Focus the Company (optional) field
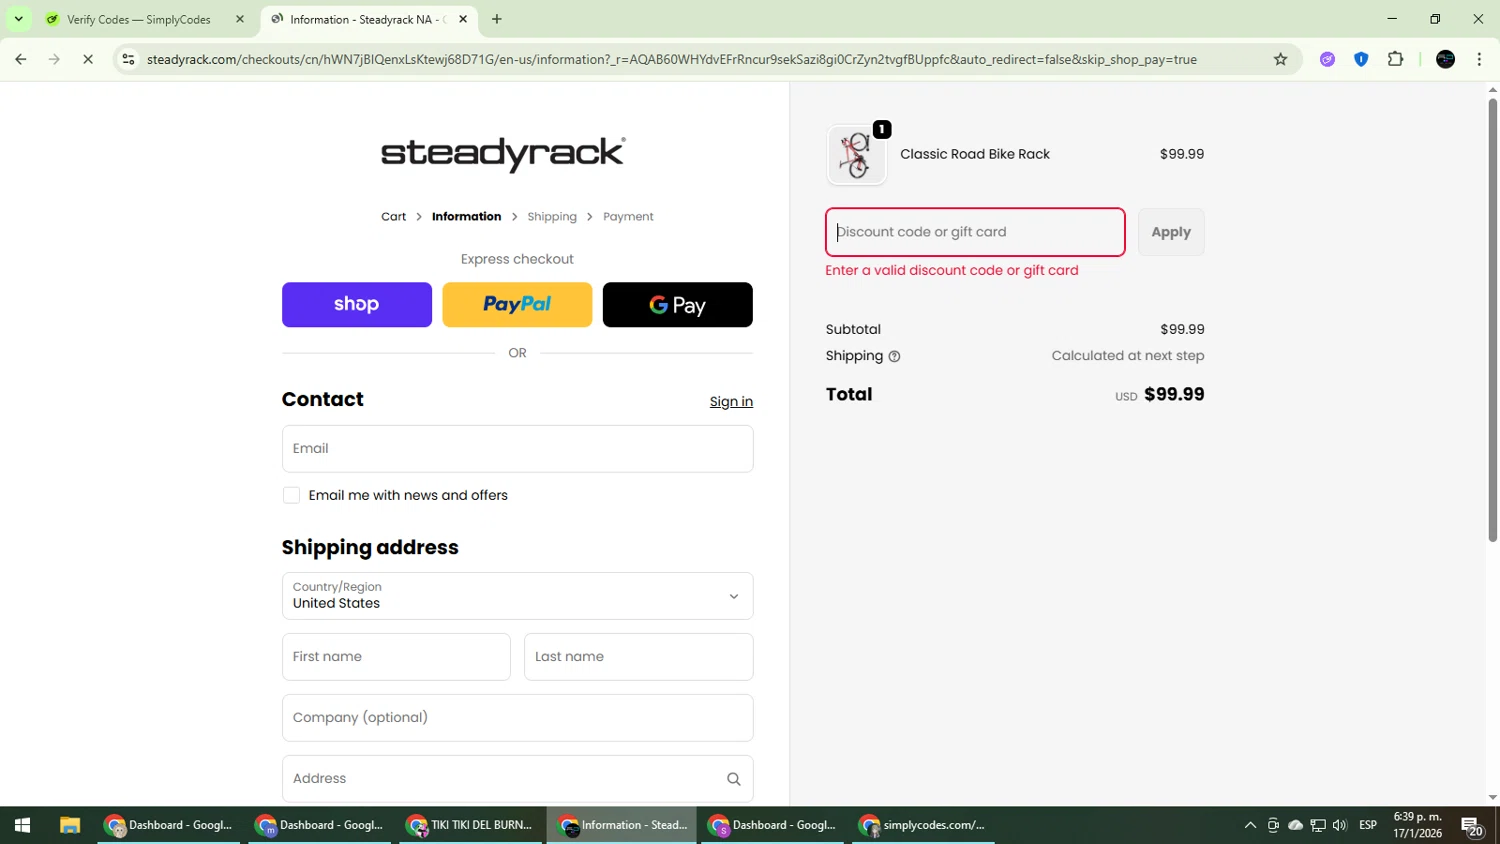 [x=517, y=718]
